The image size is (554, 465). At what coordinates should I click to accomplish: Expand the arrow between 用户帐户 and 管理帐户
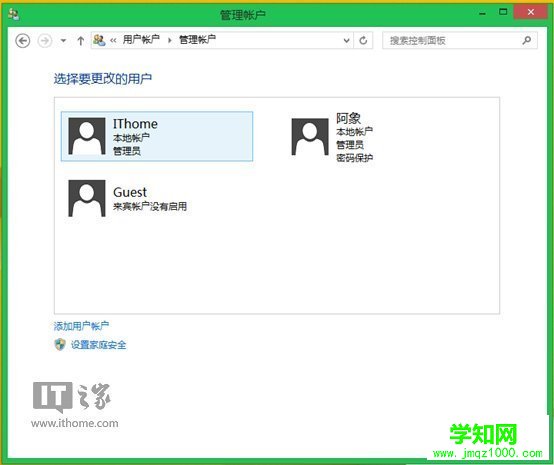(170, 40)
